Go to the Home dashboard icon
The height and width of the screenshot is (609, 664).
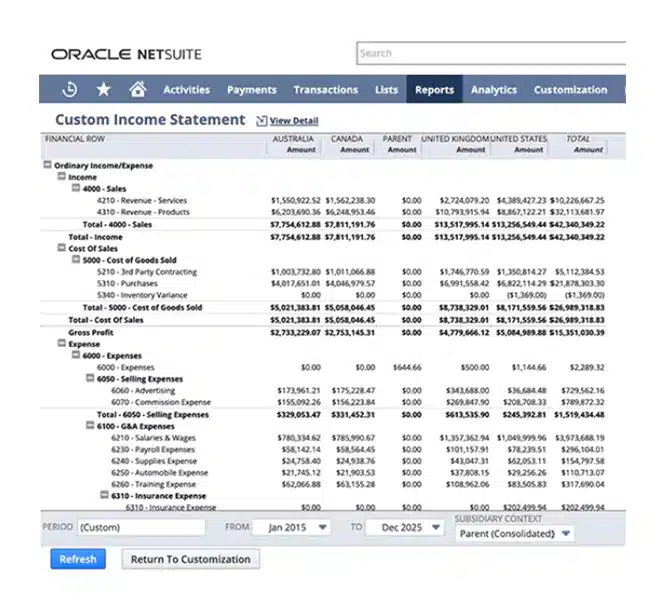[x=137, y=89]
